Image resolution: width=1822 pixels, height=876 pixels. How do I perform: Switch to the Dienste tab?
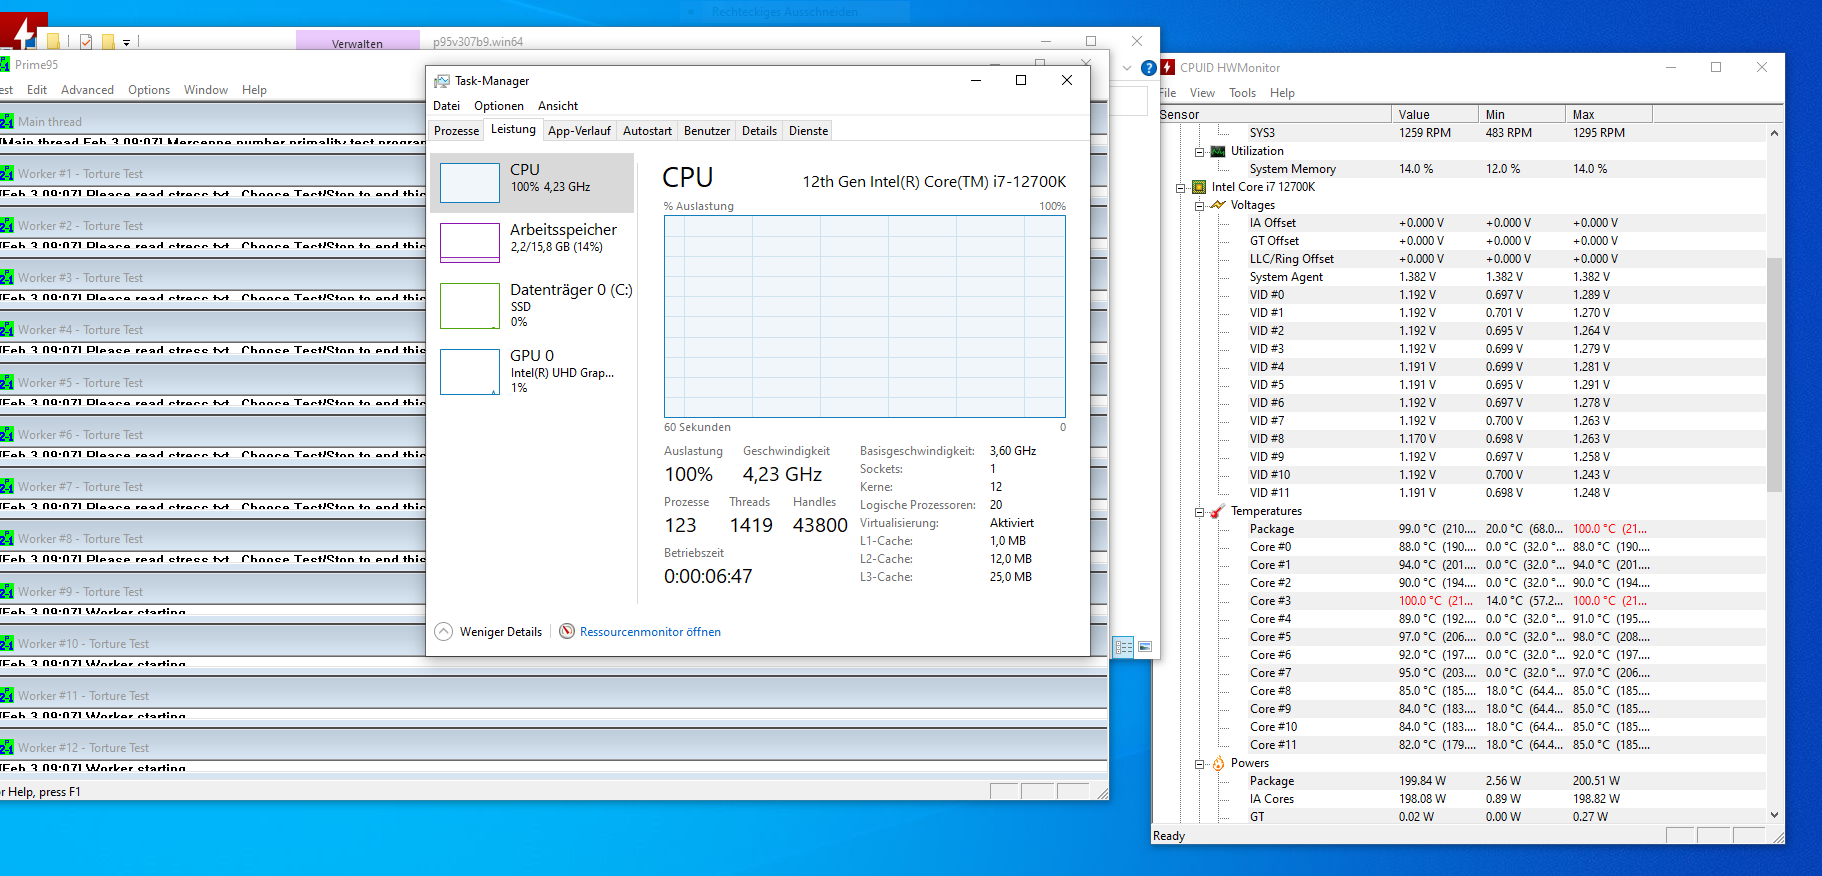808,131
